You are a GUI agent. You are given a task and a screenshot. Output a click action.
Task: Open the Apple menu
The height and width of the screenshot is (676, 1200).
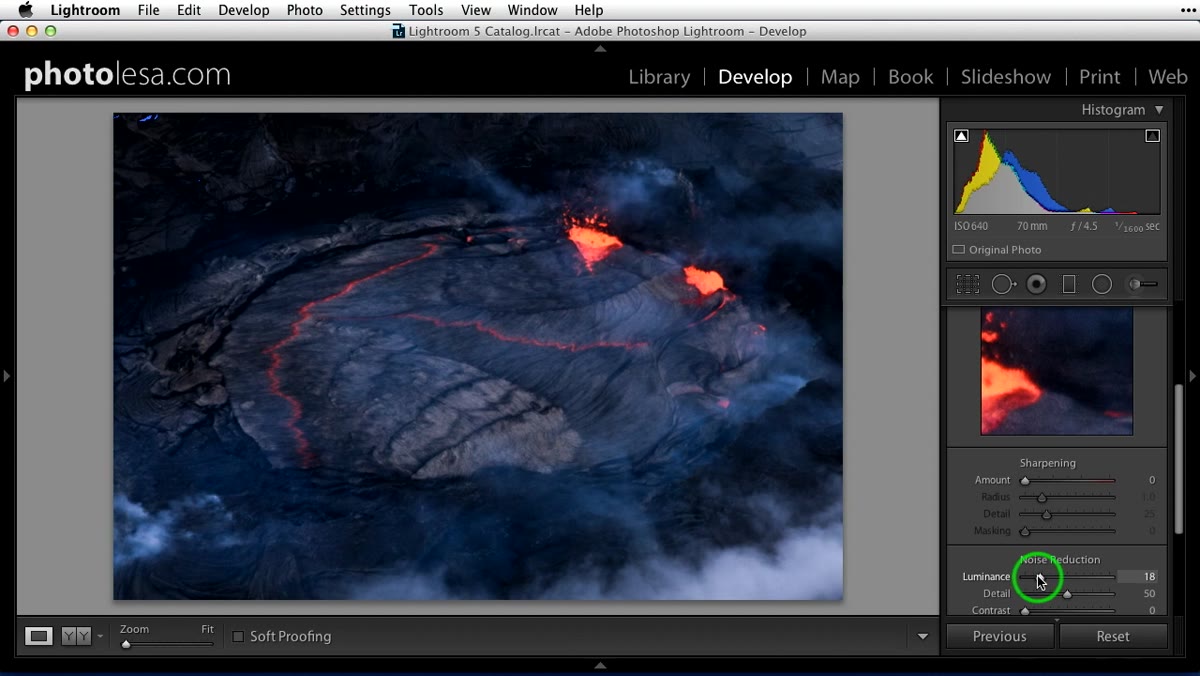click(x=26, y=10)
